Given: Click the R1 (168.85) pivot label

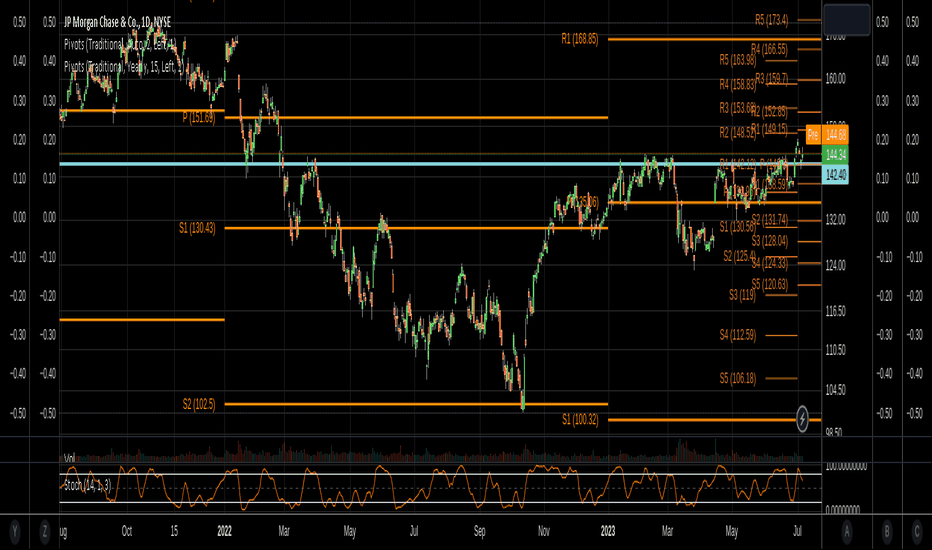Looking at the screenshot, I should tap(580, 39).
